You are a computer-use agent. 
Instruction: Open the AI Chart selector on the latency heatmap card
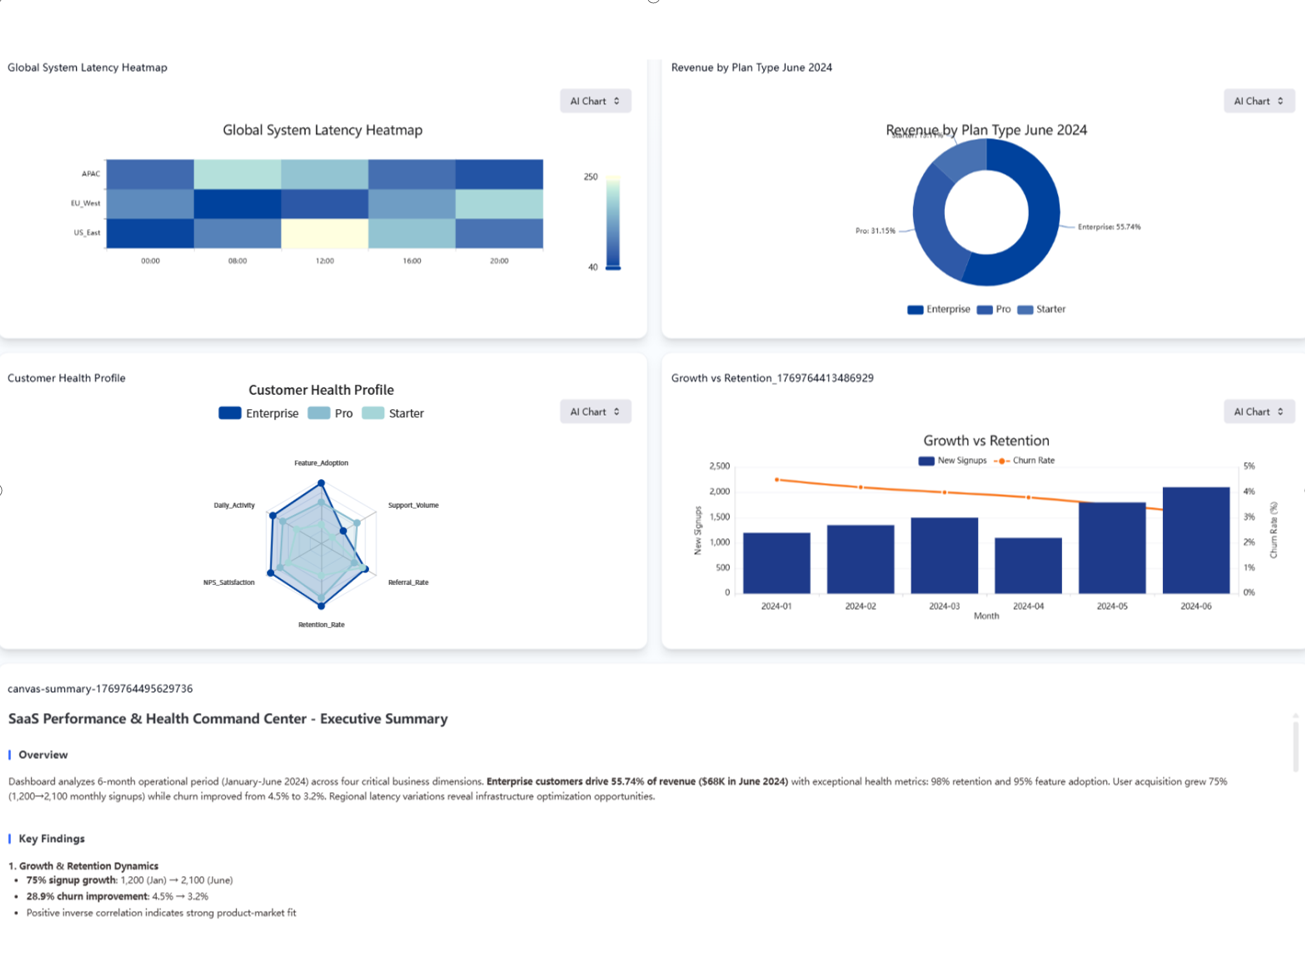pos(595,100)
